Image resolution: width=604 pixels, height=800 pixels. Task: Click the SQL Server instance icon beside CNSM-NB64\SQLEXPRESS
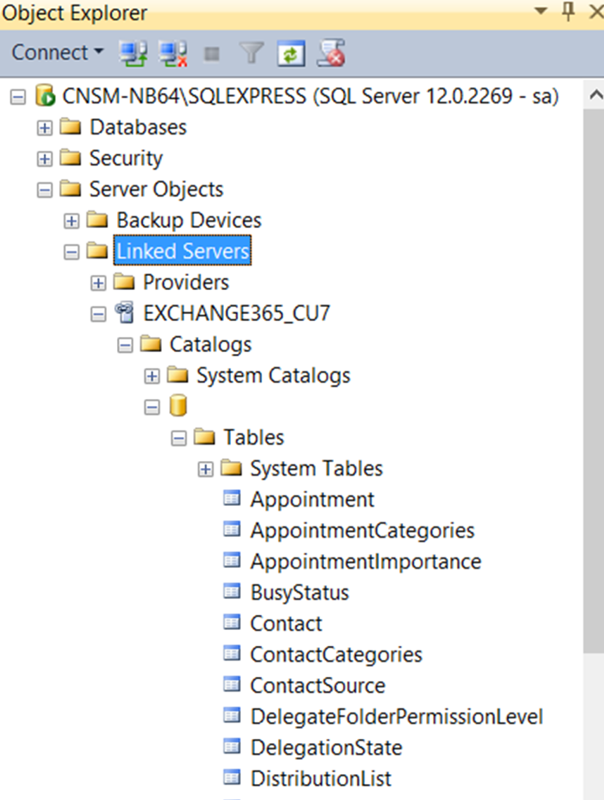pos(44,97)
